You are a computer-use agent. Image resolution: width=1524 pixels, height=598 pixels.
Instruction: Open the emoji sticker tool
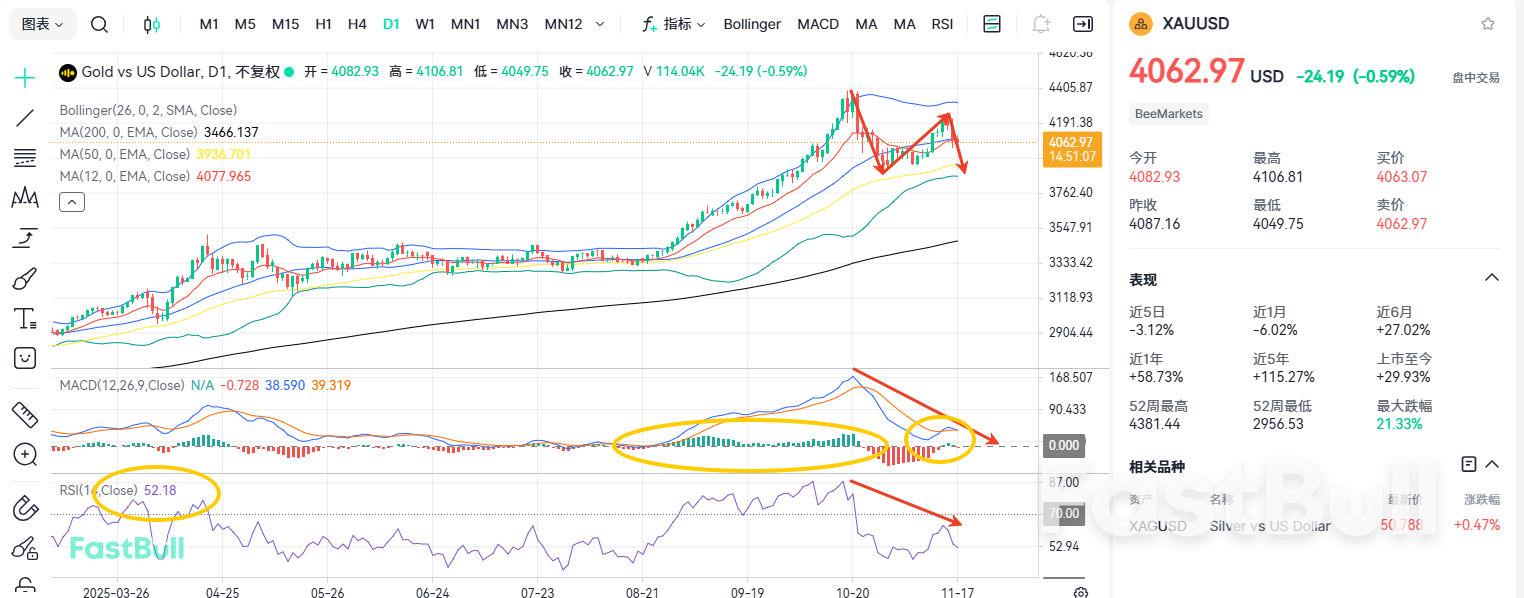coord(24,357)
